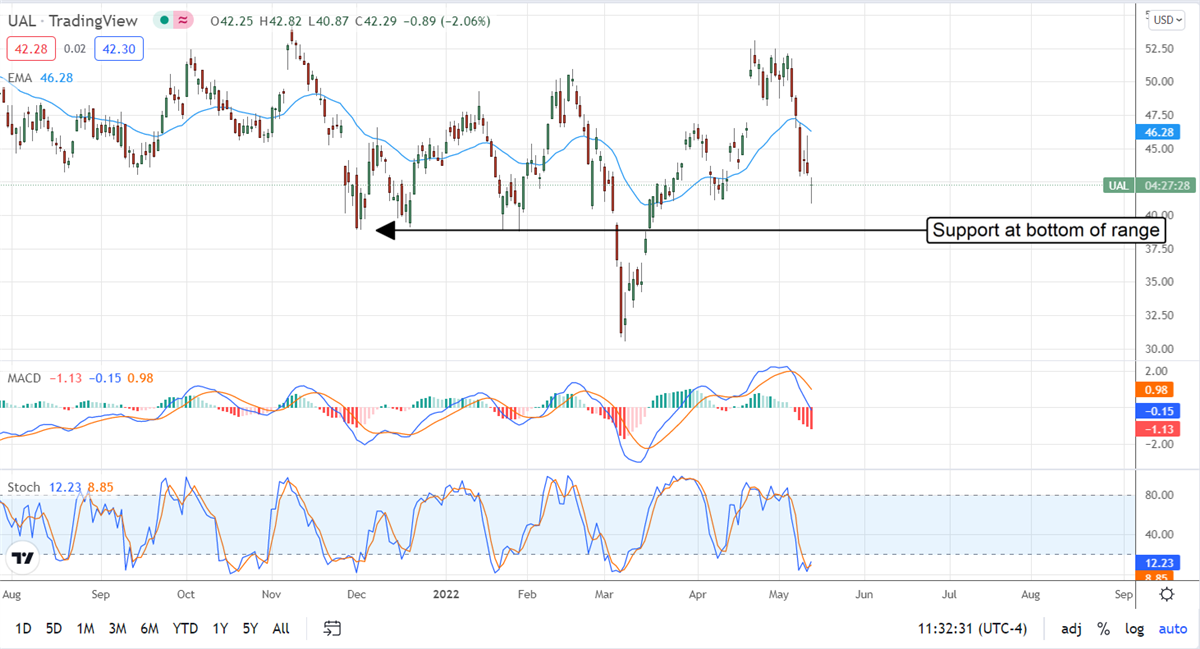This screenshot has height=649, width=1200.
Task: Select the 'Support at bottom of range' annotation
Action: pos(1046,231)
